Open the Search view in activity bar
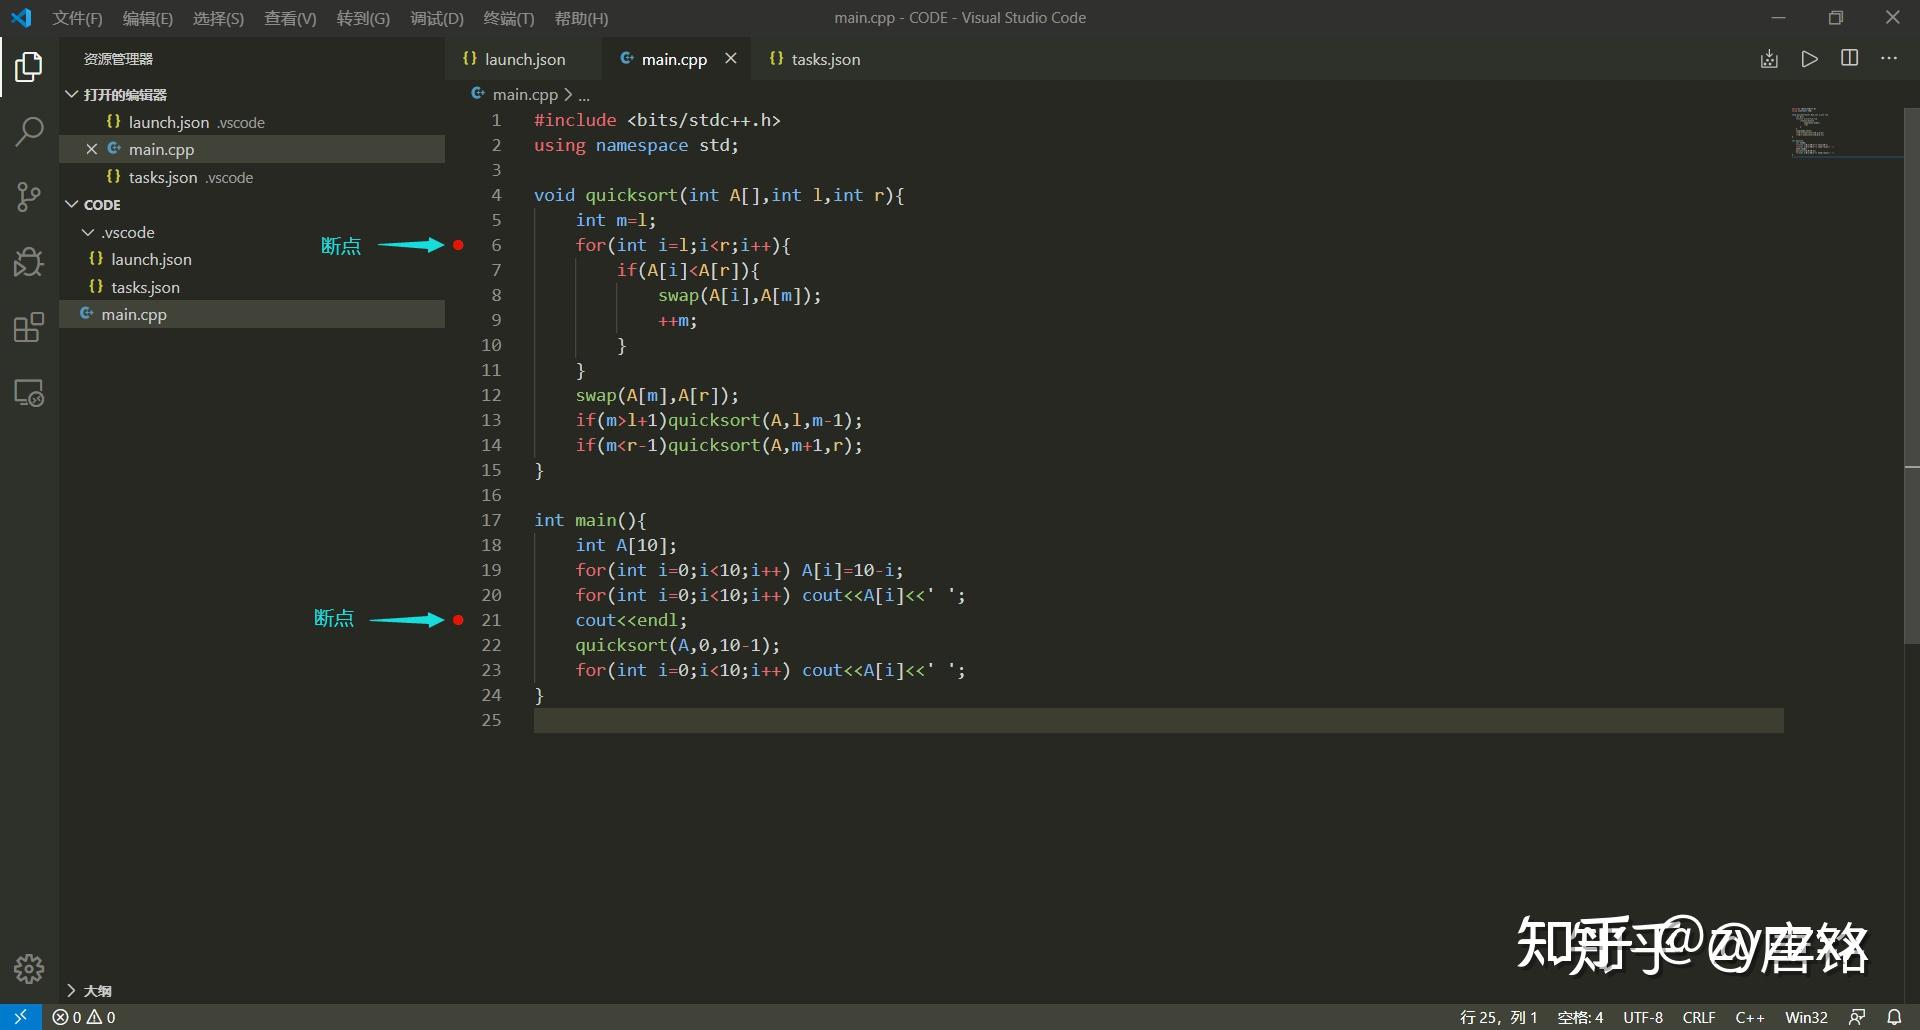Screen dimensions: 1920x1030 click(x=29, y=131)
